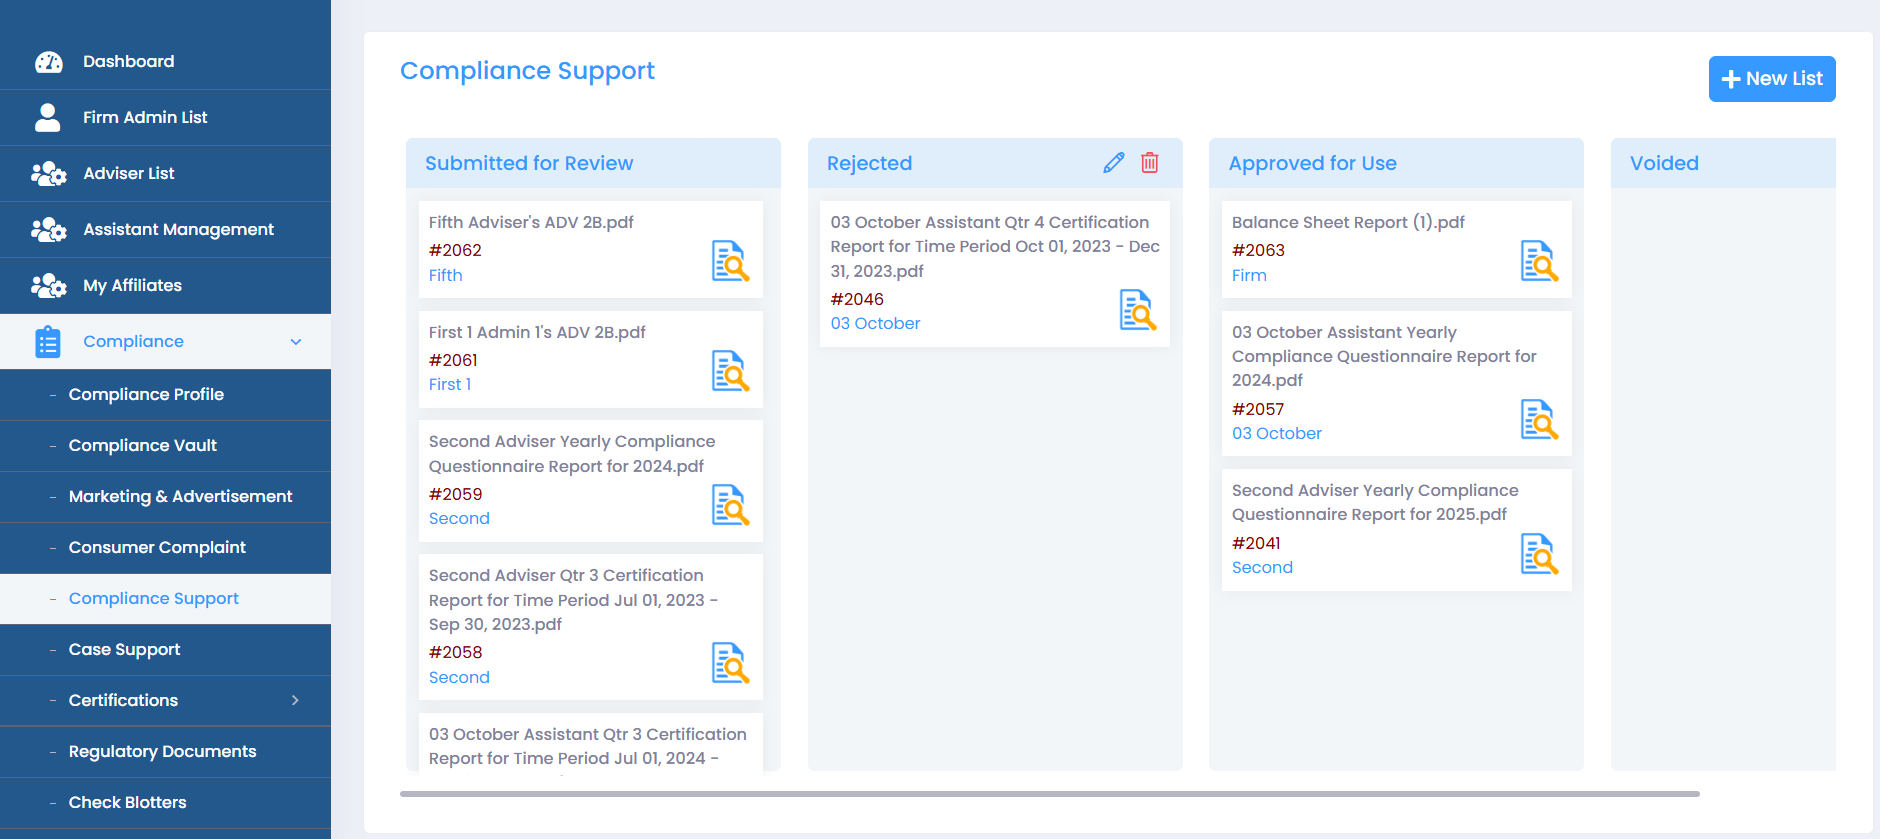View document #2046 in the Rejected column
Image resolution: width=1880 pixels, height=839 pixels.
coord(1137,310)
